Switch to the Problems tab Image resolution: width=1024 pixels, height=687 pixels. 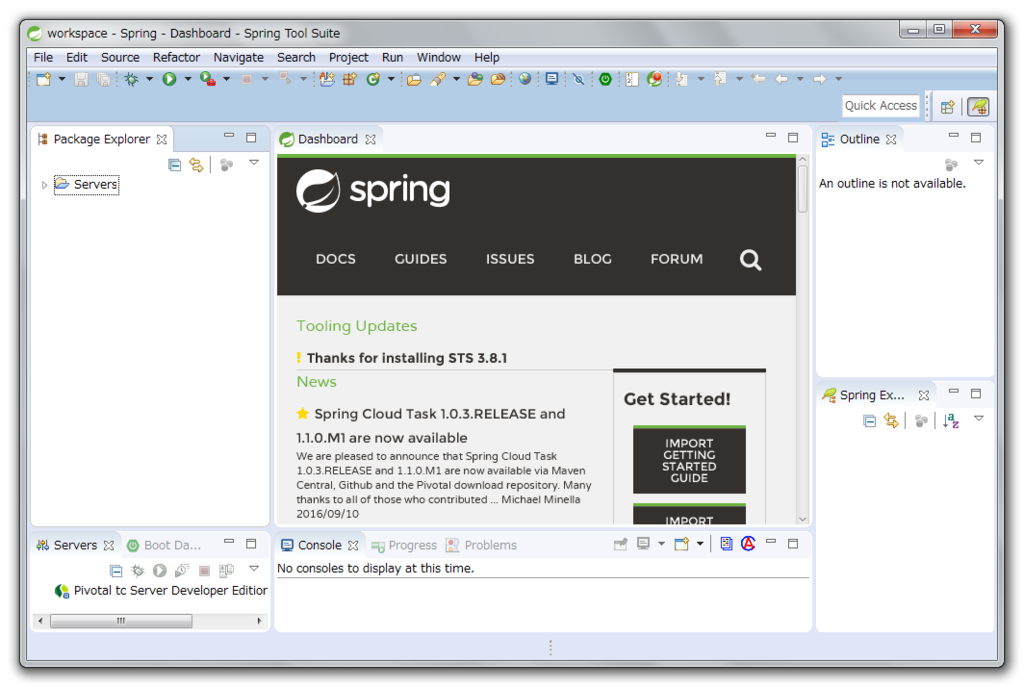[x=481, y=545]
